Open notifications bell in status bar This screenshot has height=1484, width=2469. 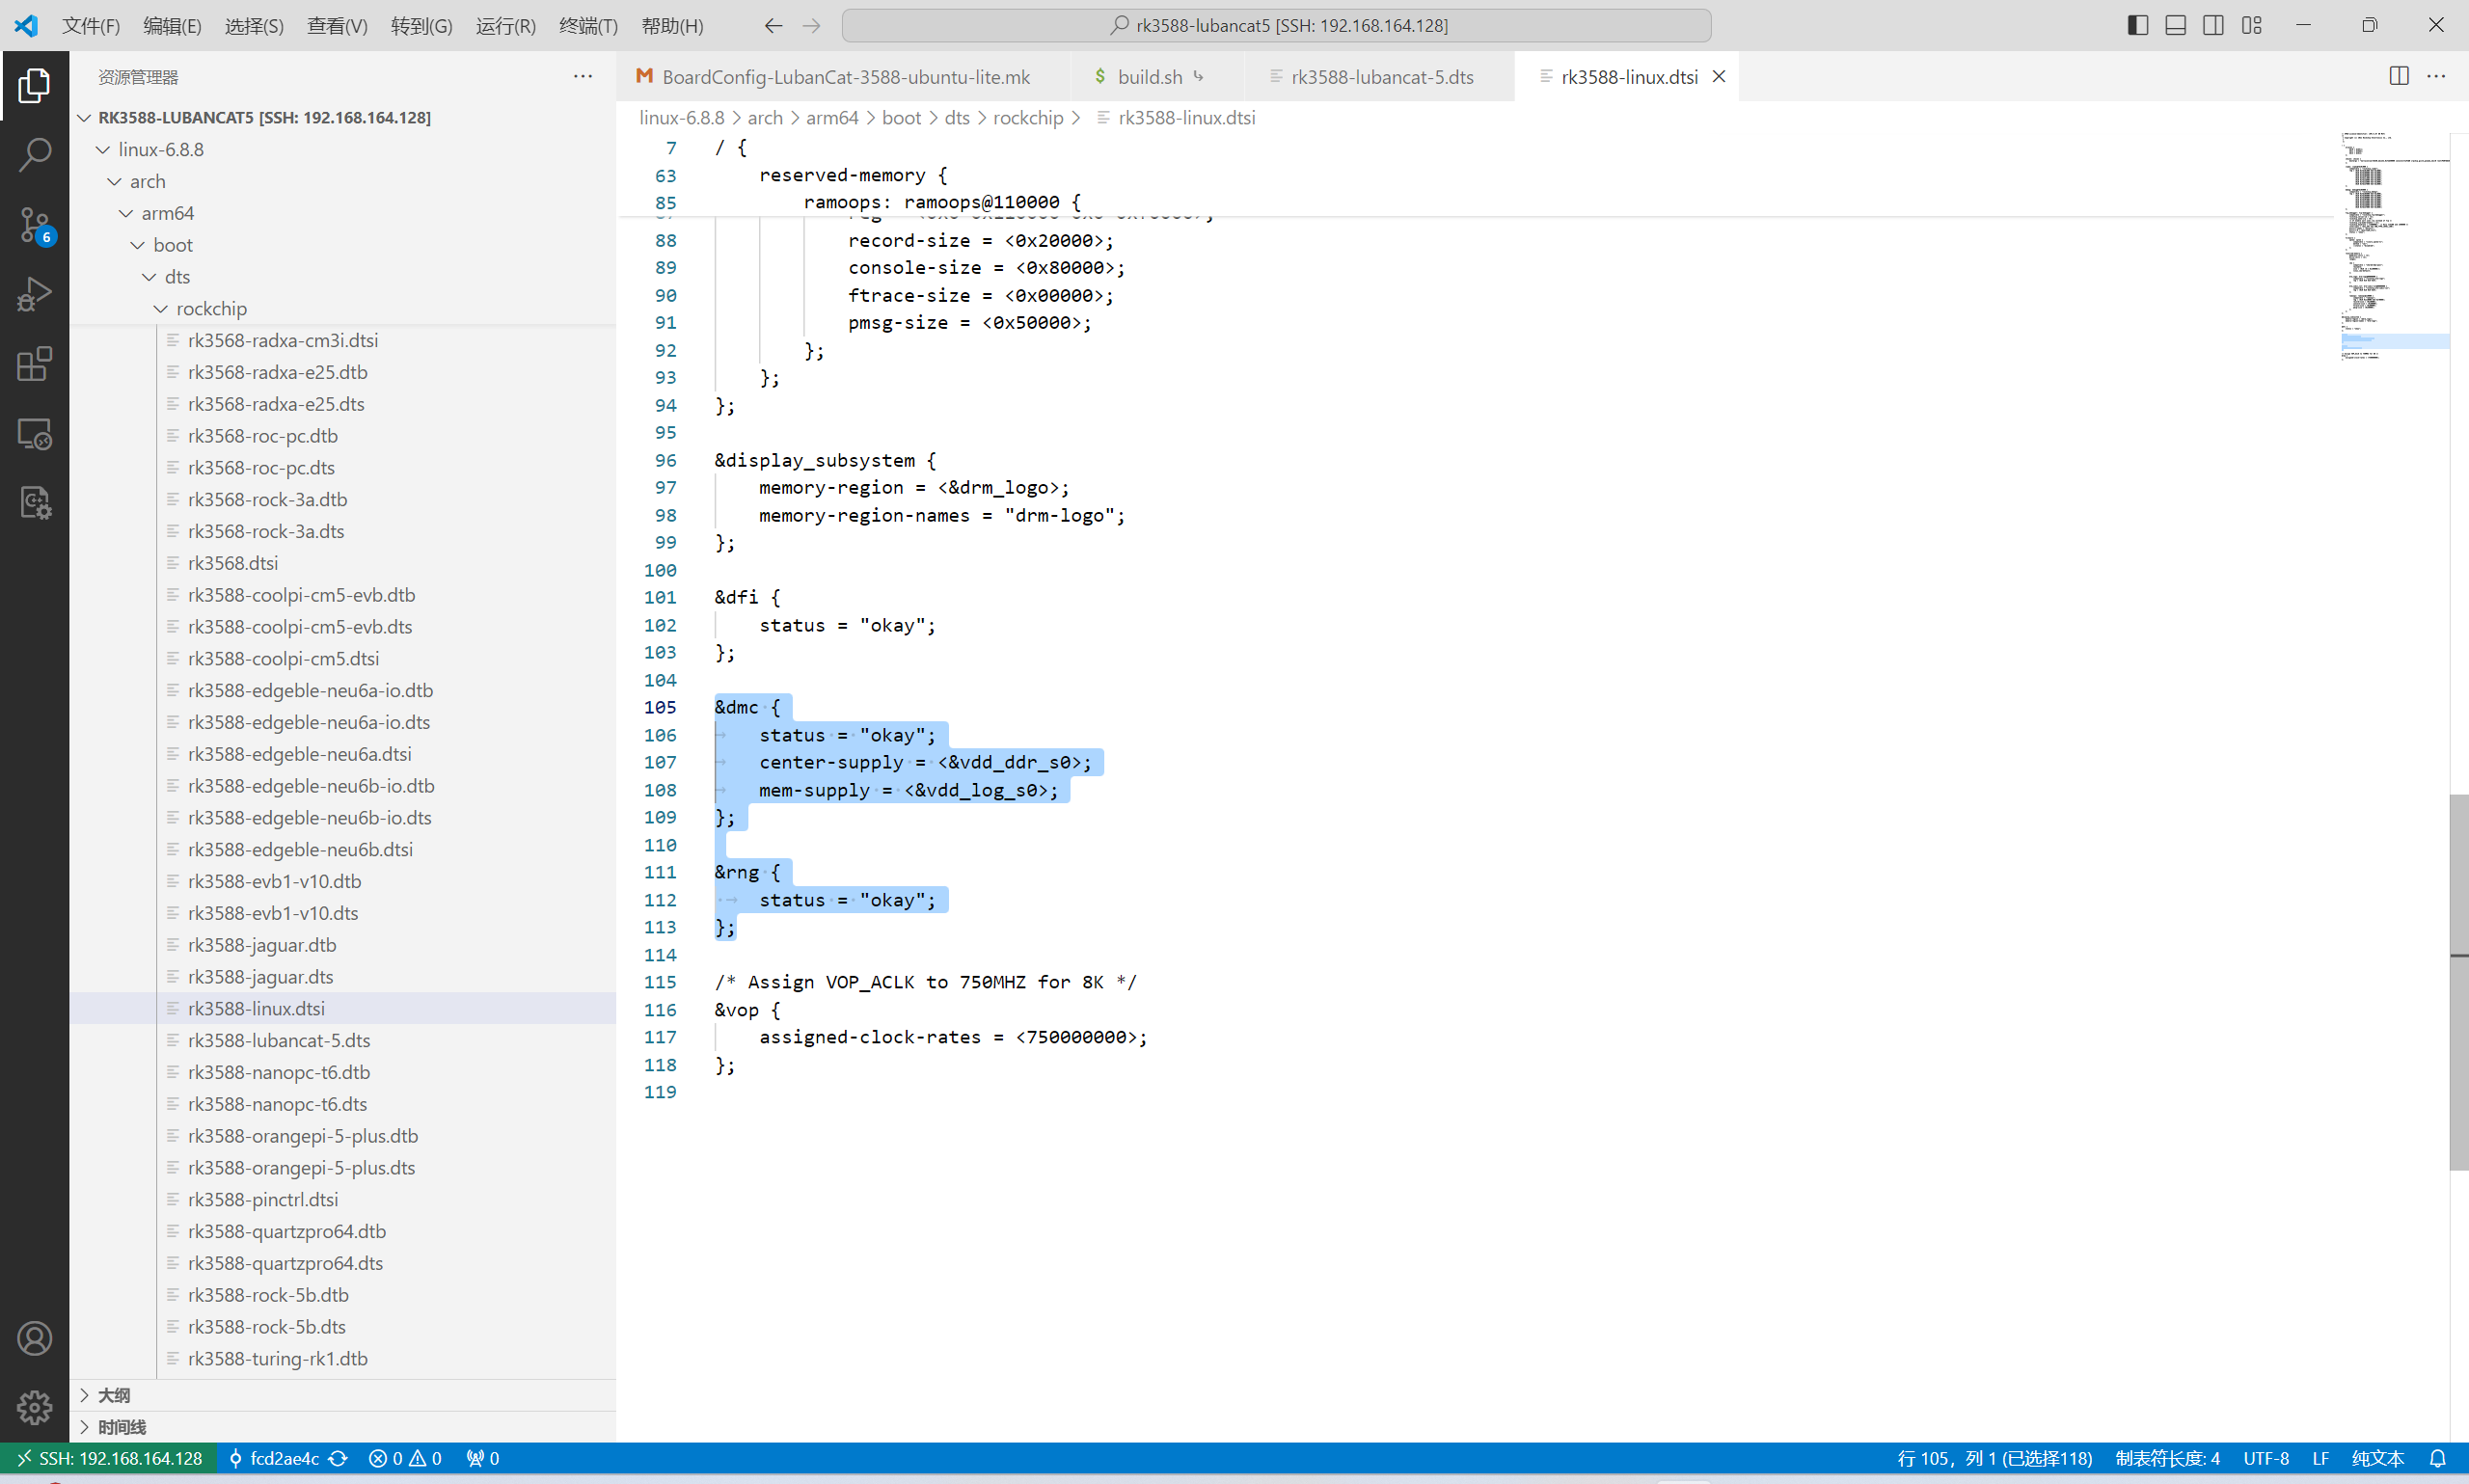2437,1458
